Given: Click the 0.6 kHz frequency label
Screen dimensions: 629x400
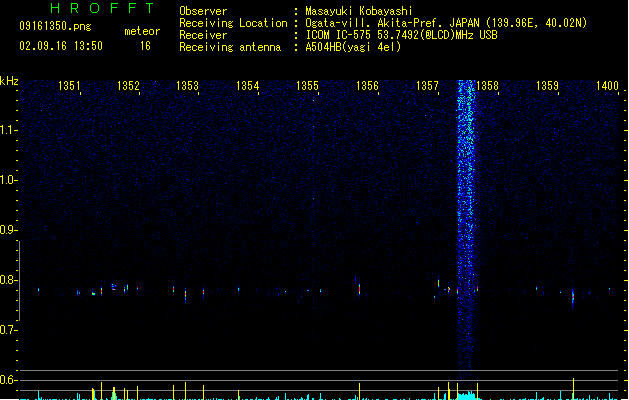Looking at the screenshot, I should click(x=8, y=380).
